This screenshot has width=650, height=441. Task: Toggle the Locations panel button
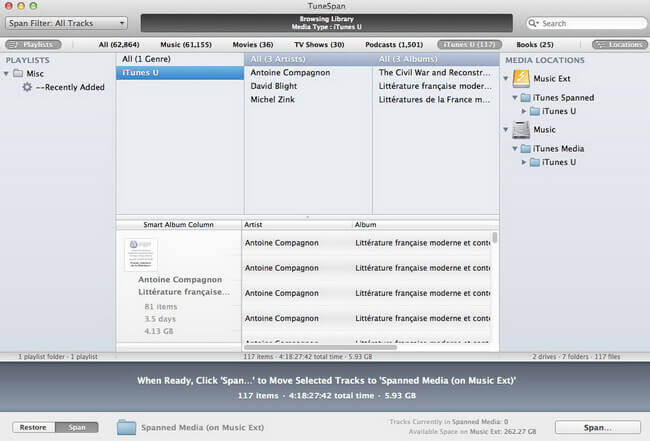point(619,44)
